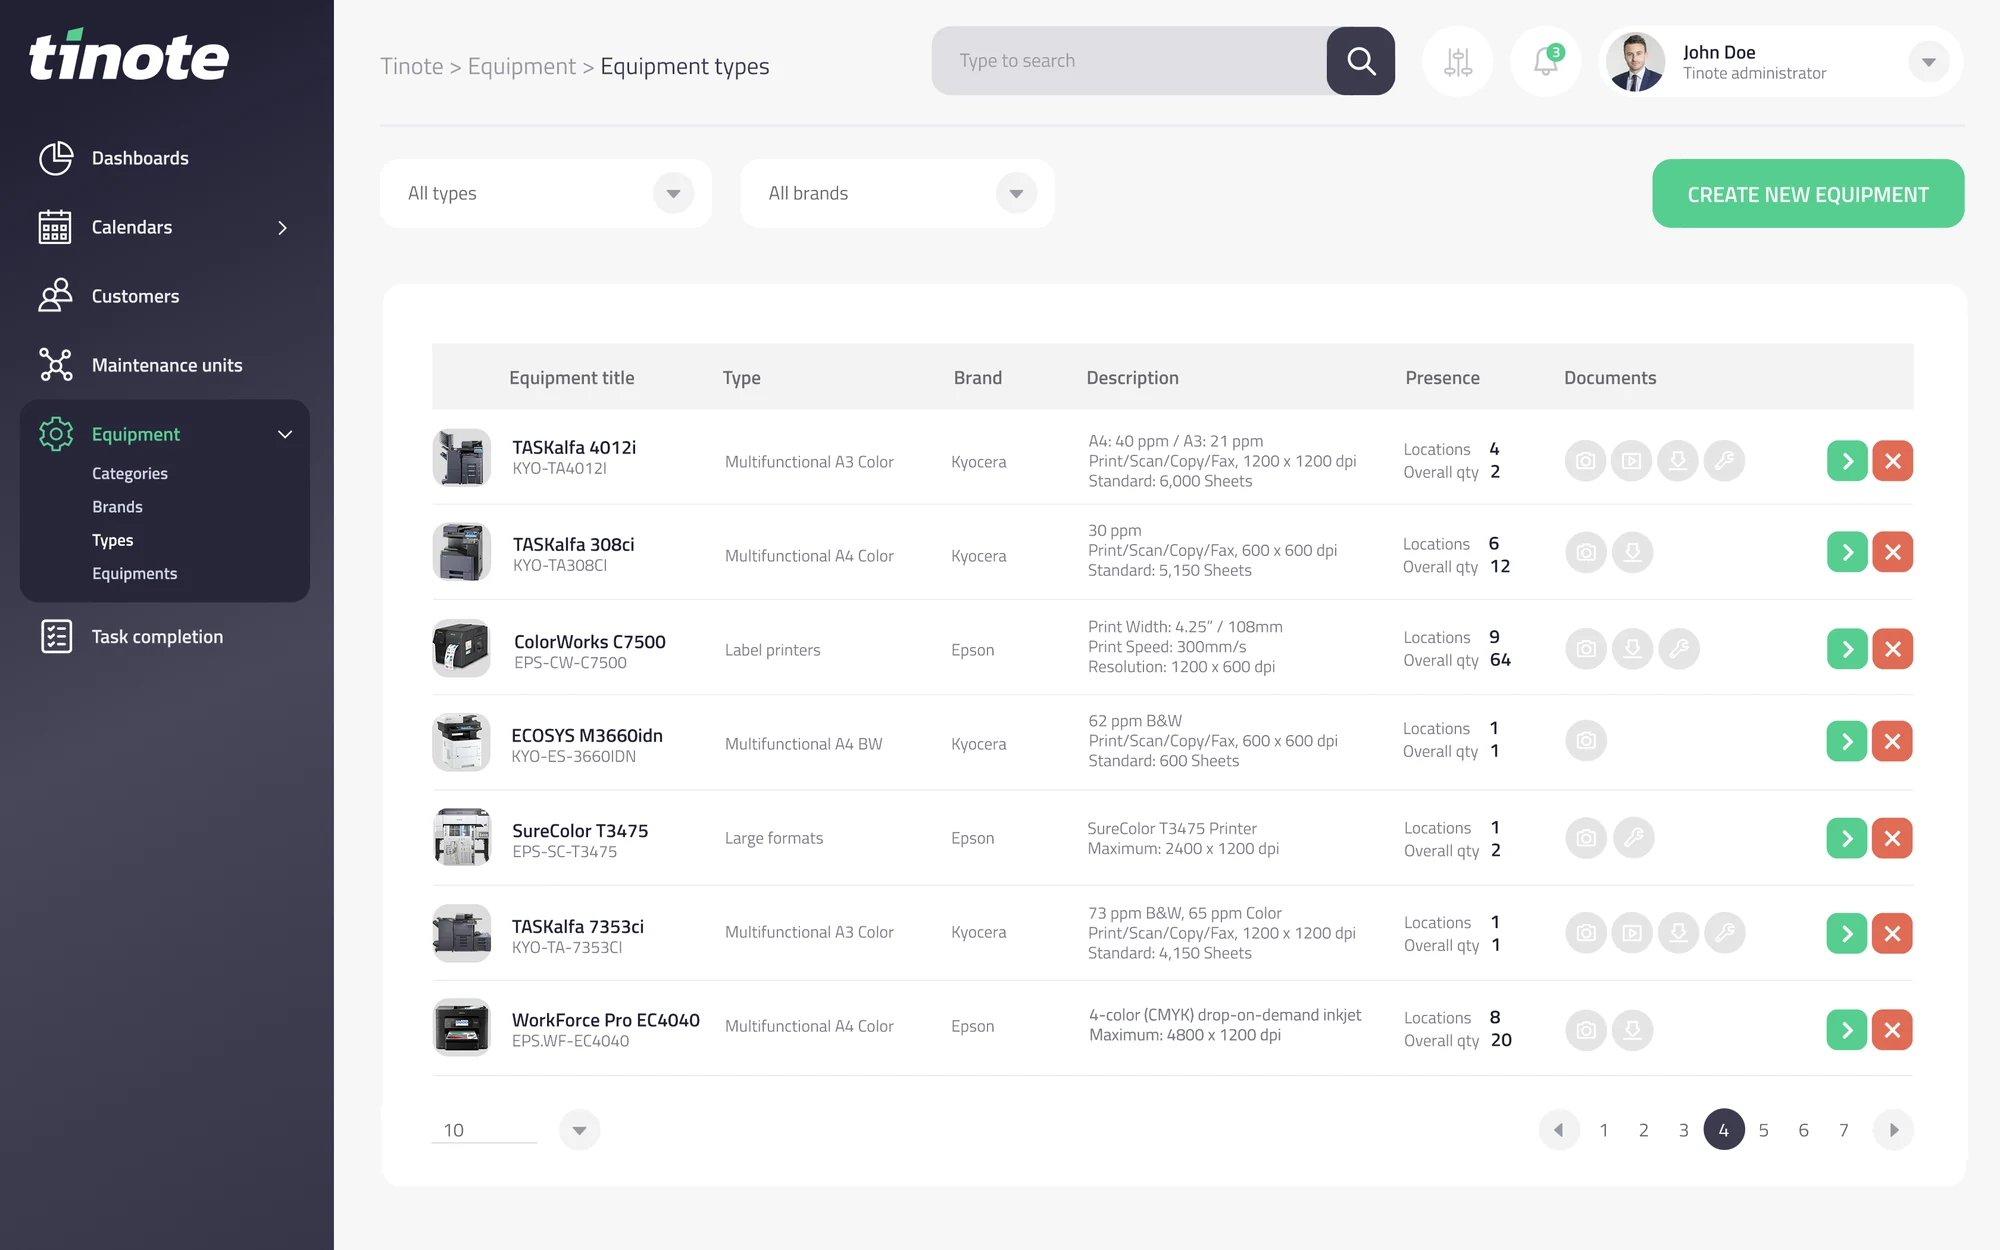Download documents for TASKalfa 4012i
This screenshot has width=2000, height=1250.
click(x=1678, y=461)
